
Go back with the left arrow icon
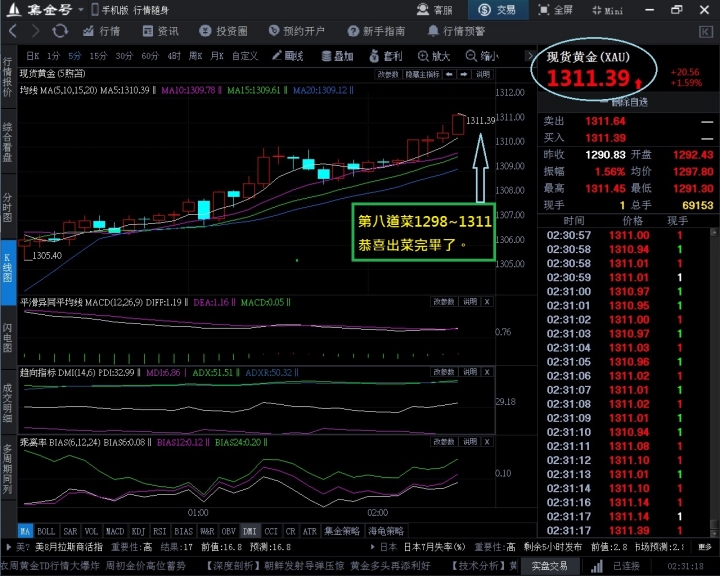point(13,31)
